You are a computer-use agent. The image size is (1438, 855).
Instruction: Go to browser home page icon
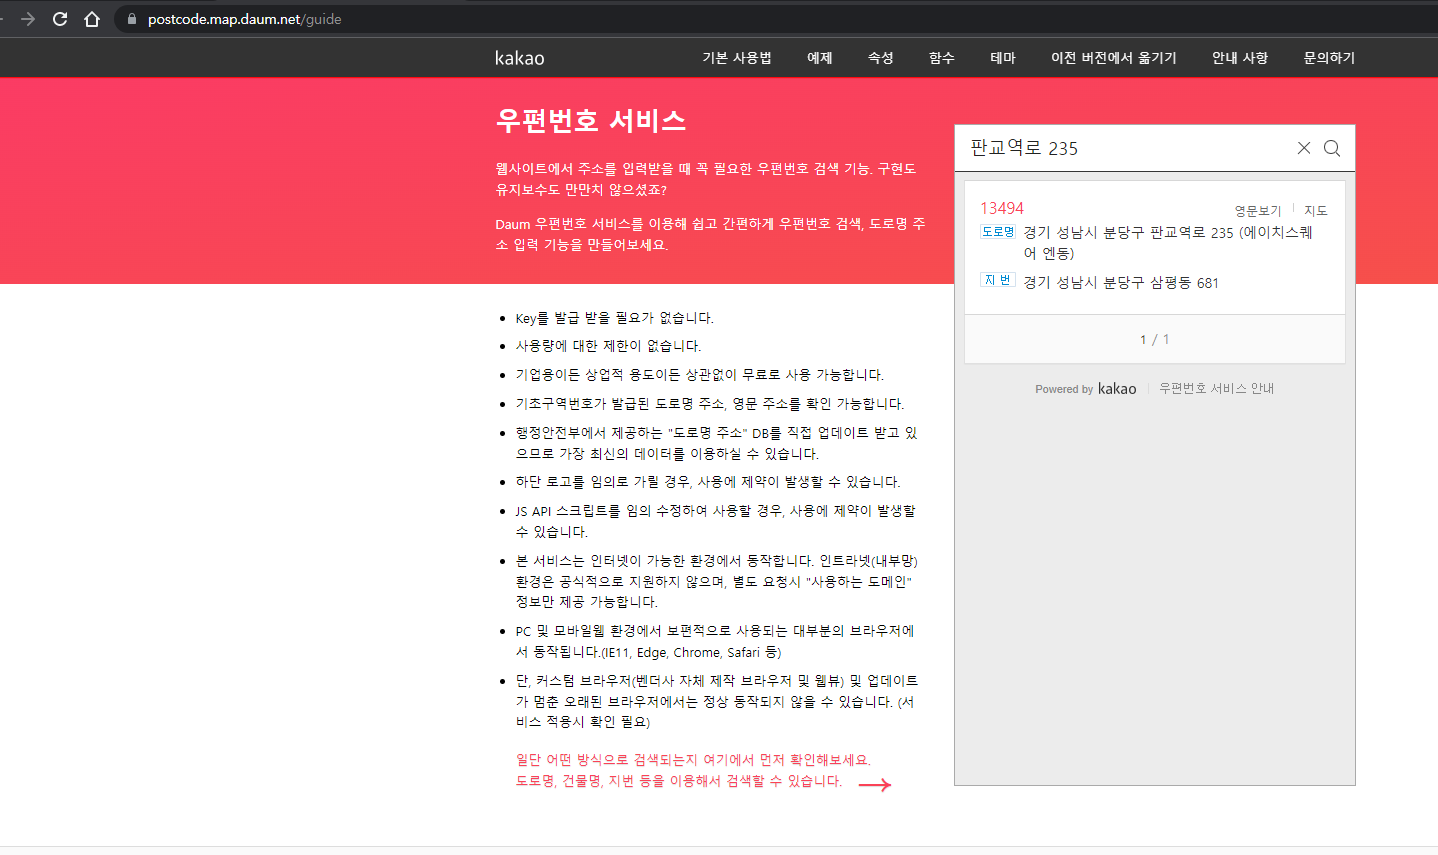[92, 19]
